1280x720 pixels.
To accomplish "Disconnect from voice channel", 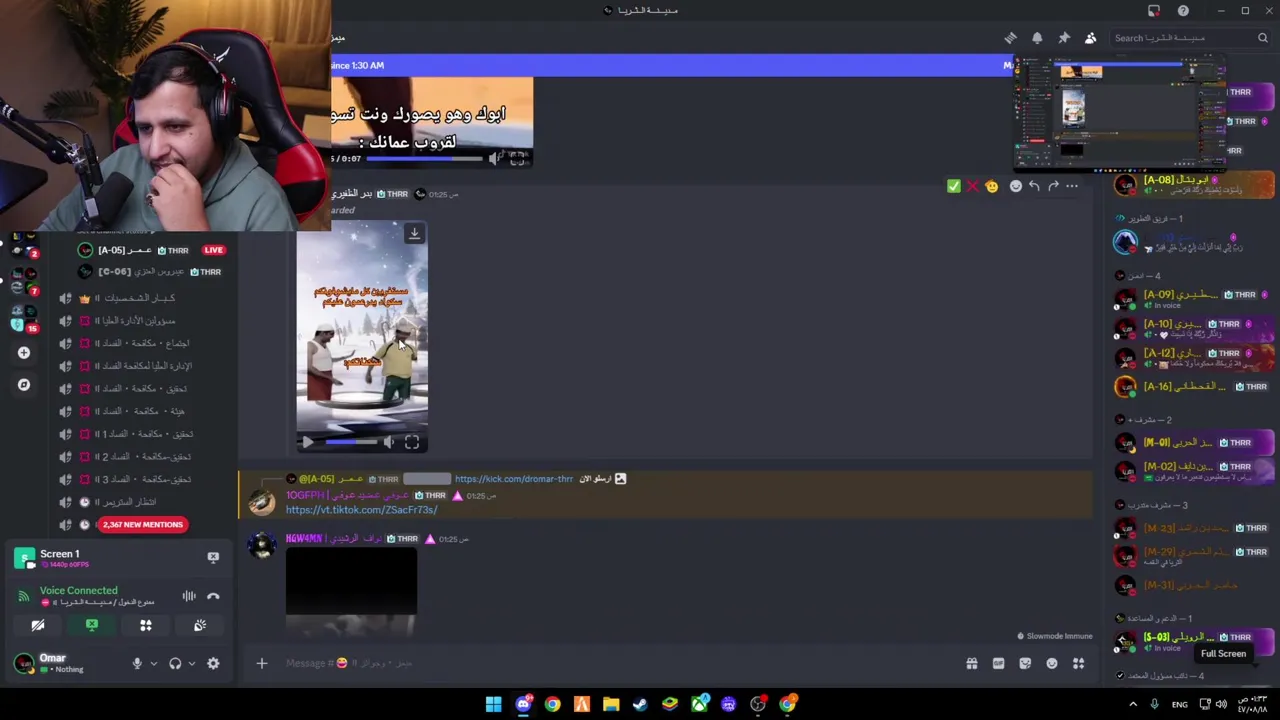I will click(213, 596).
